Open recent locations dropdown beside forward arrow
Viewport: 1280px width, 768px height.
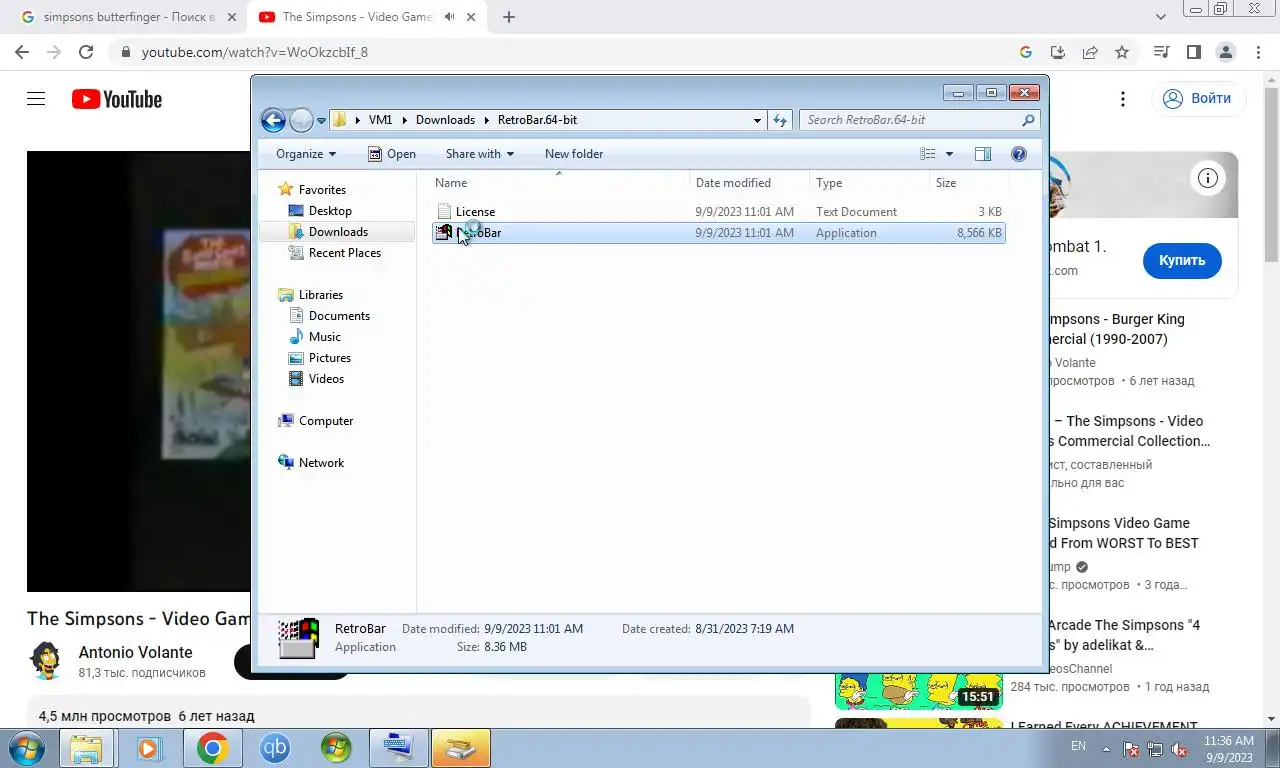tap(321, 120)
